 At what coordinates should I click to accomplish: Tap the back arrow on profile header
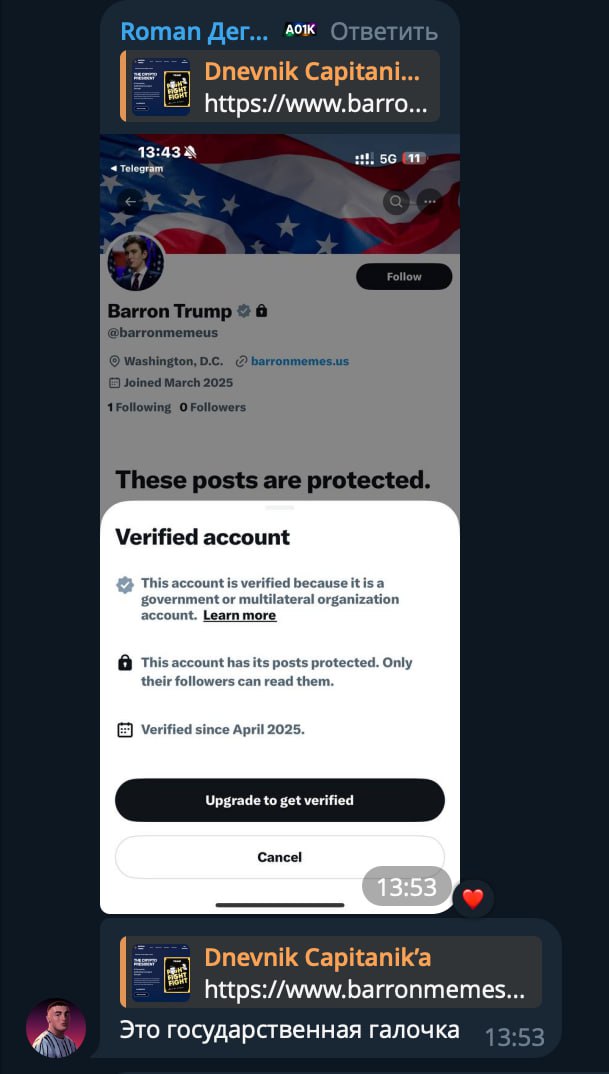[130, 202]
